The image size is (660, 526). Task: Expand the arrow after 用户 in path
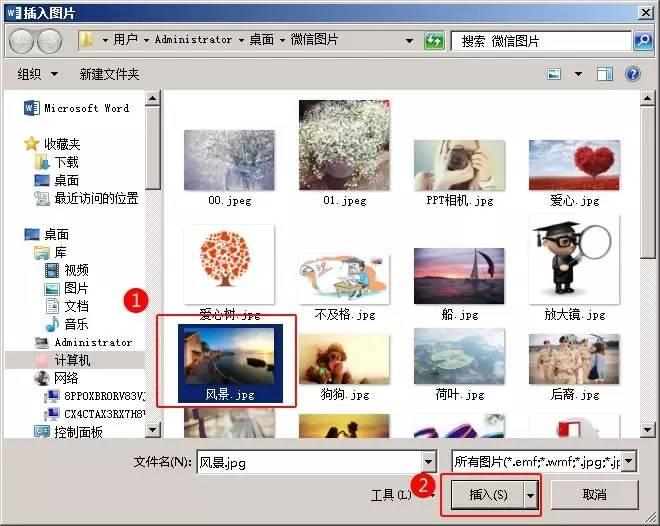click(x=146, y=40)
